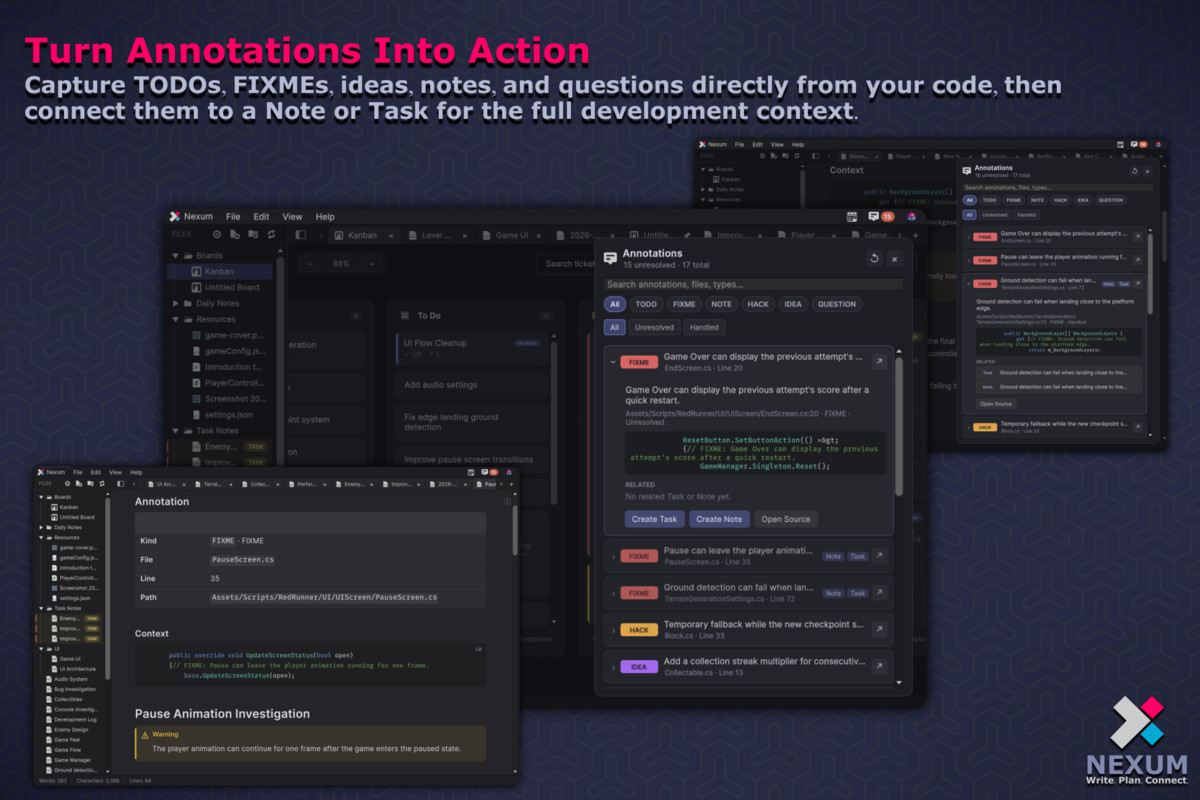This screenshot has width=1200, height=800.
Task: Zoom in with the plus button beside 88%
Action: click(372, 263)
